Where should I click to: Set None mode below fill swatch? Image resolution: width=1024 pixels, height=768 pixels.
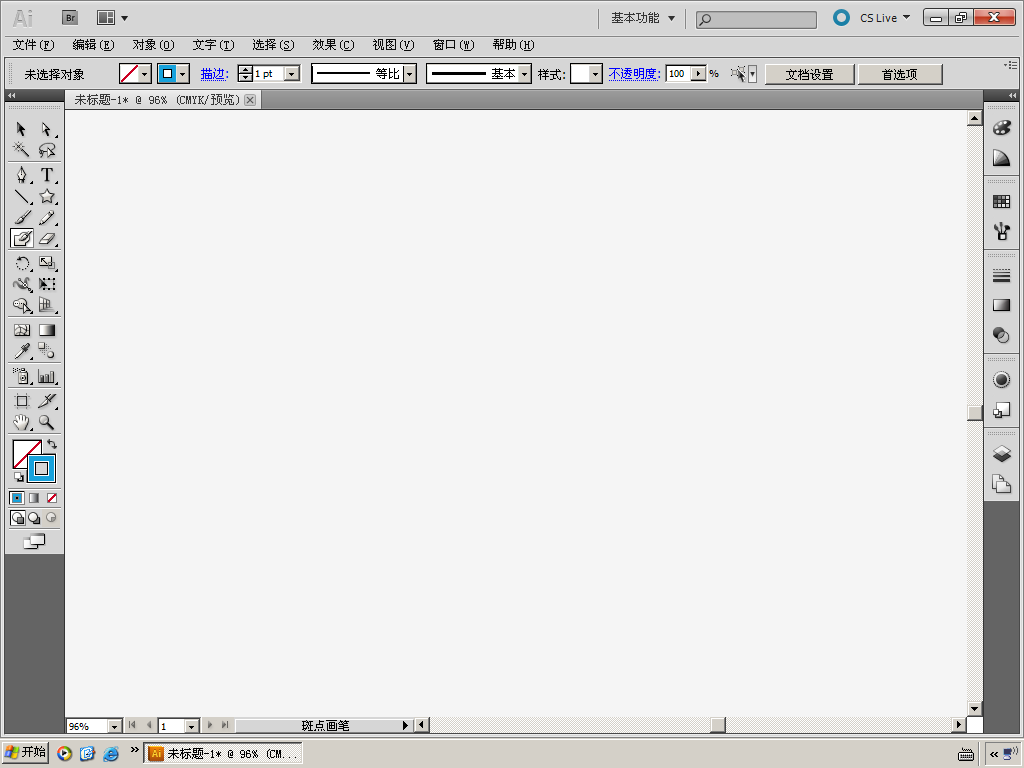[x=52, y=498]
